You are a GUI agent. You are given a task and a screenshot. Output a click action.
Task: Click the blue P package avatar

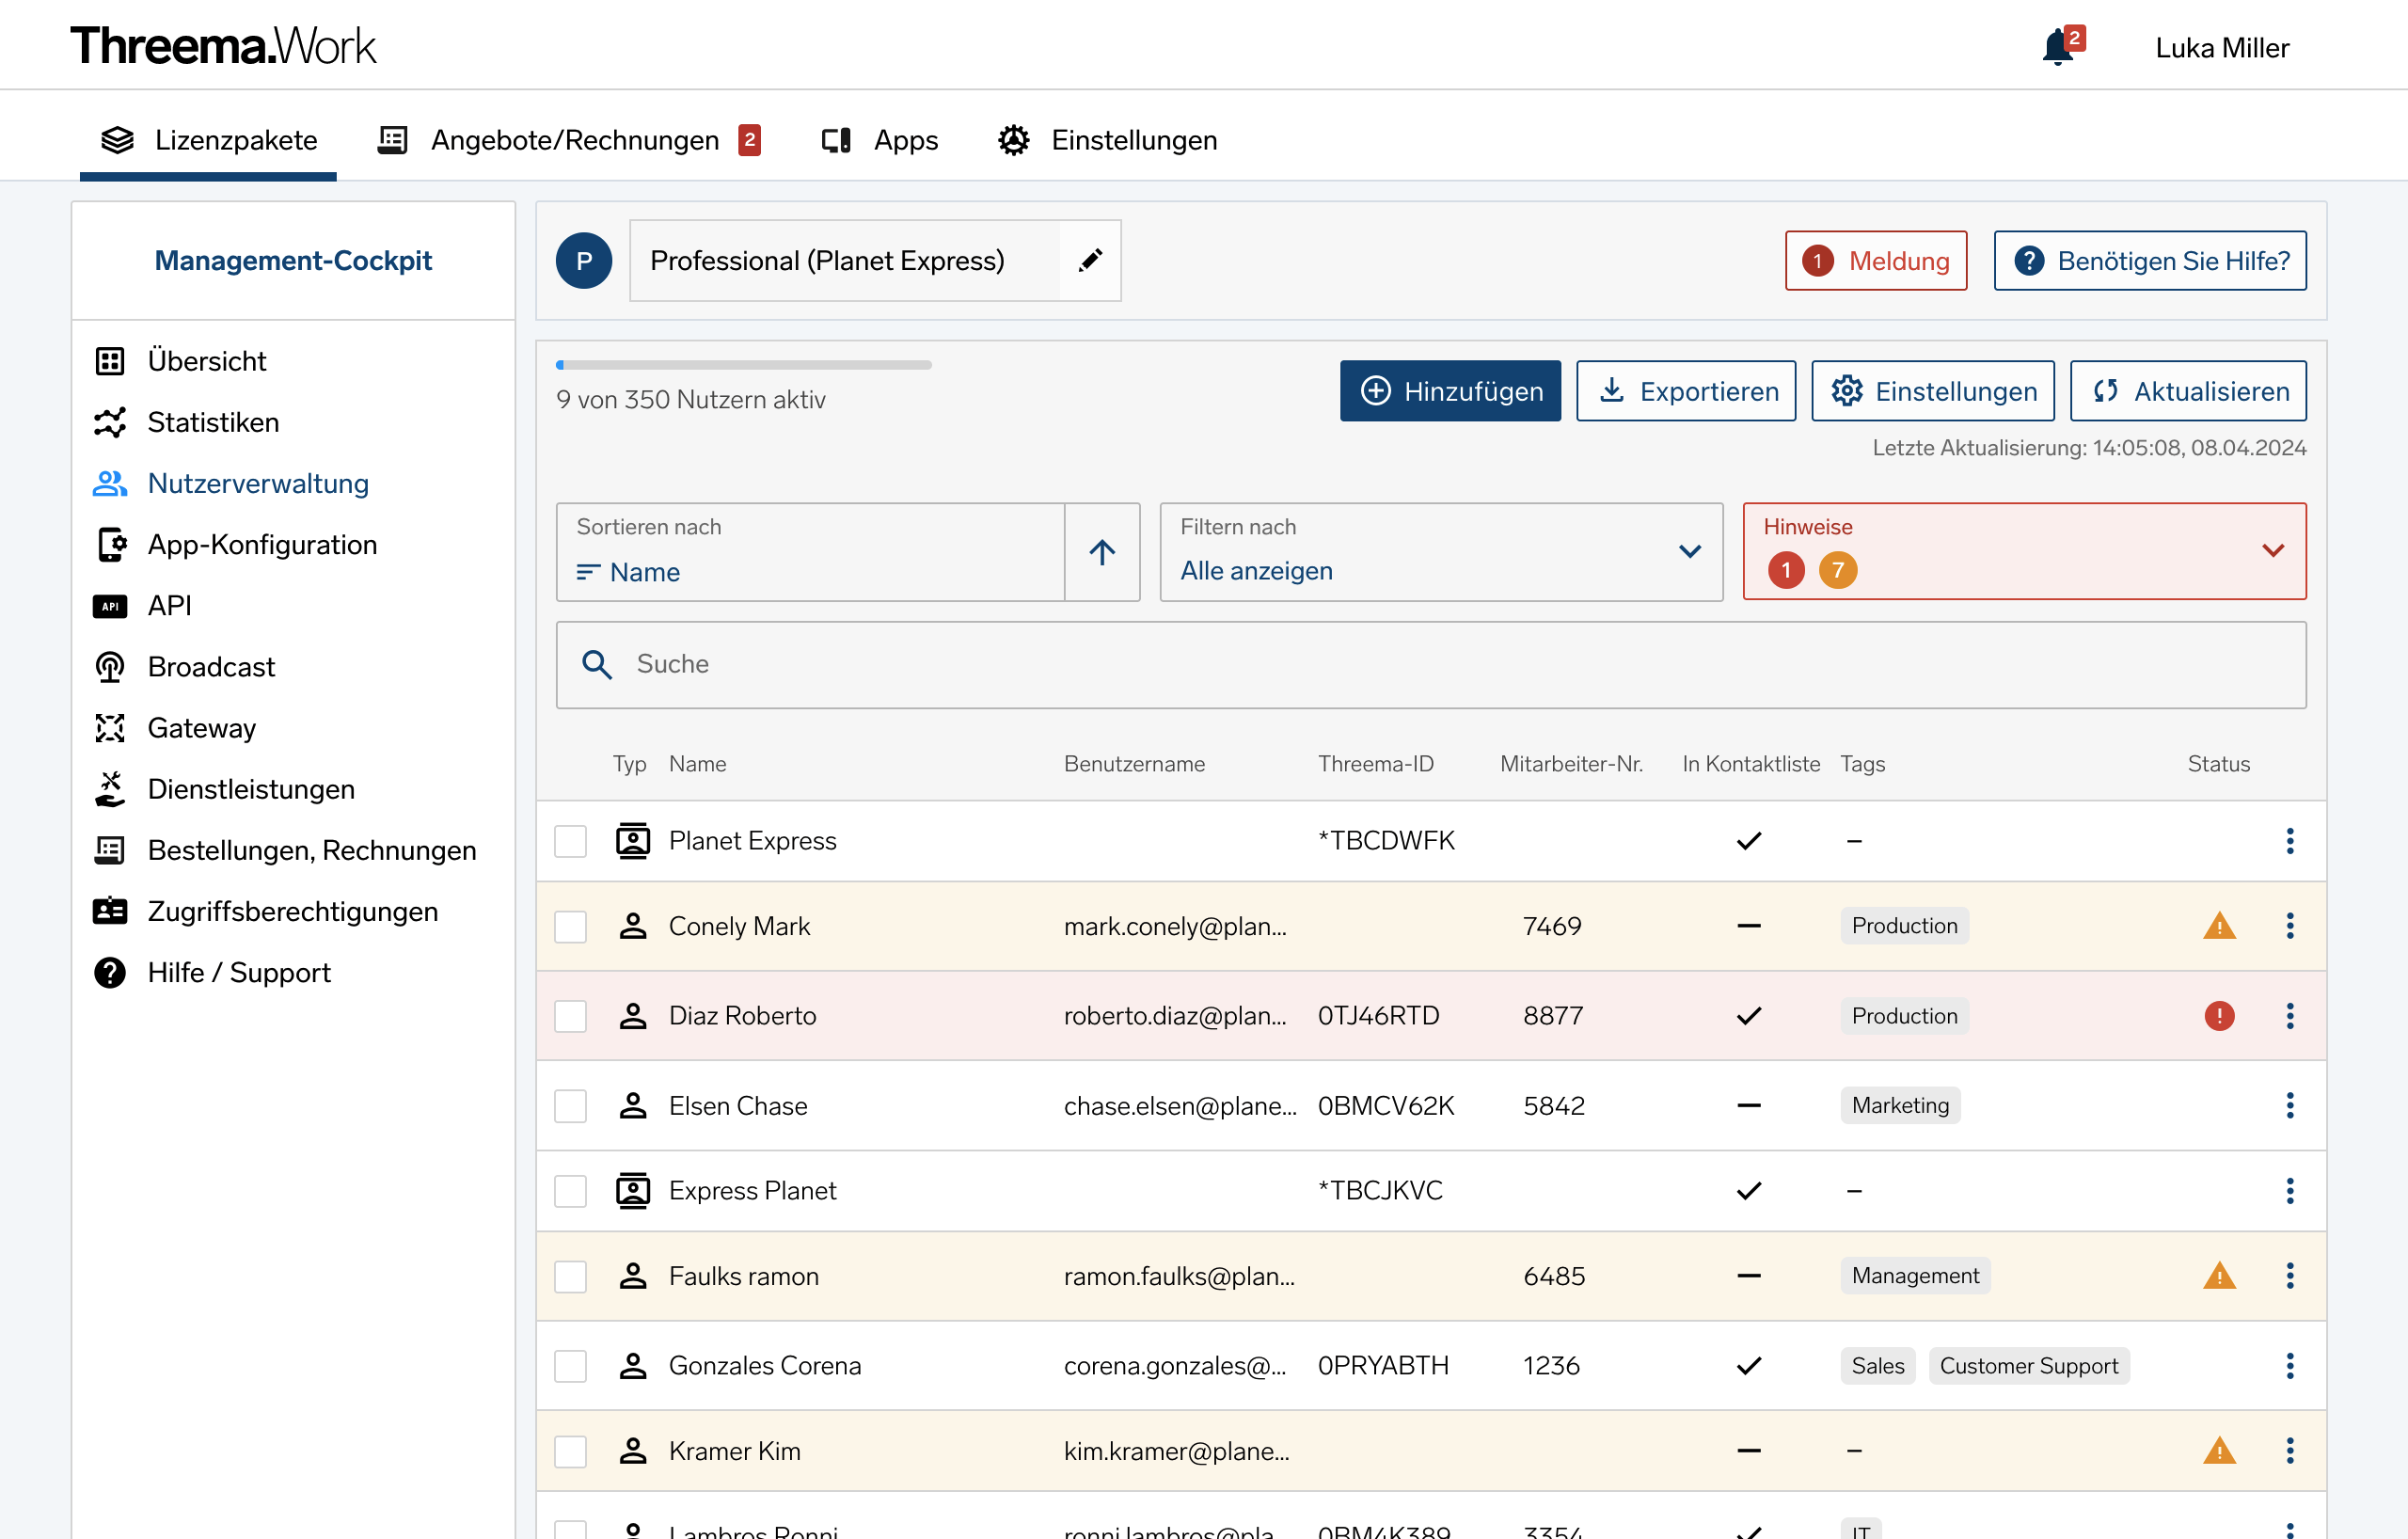[x=584, y=260]
